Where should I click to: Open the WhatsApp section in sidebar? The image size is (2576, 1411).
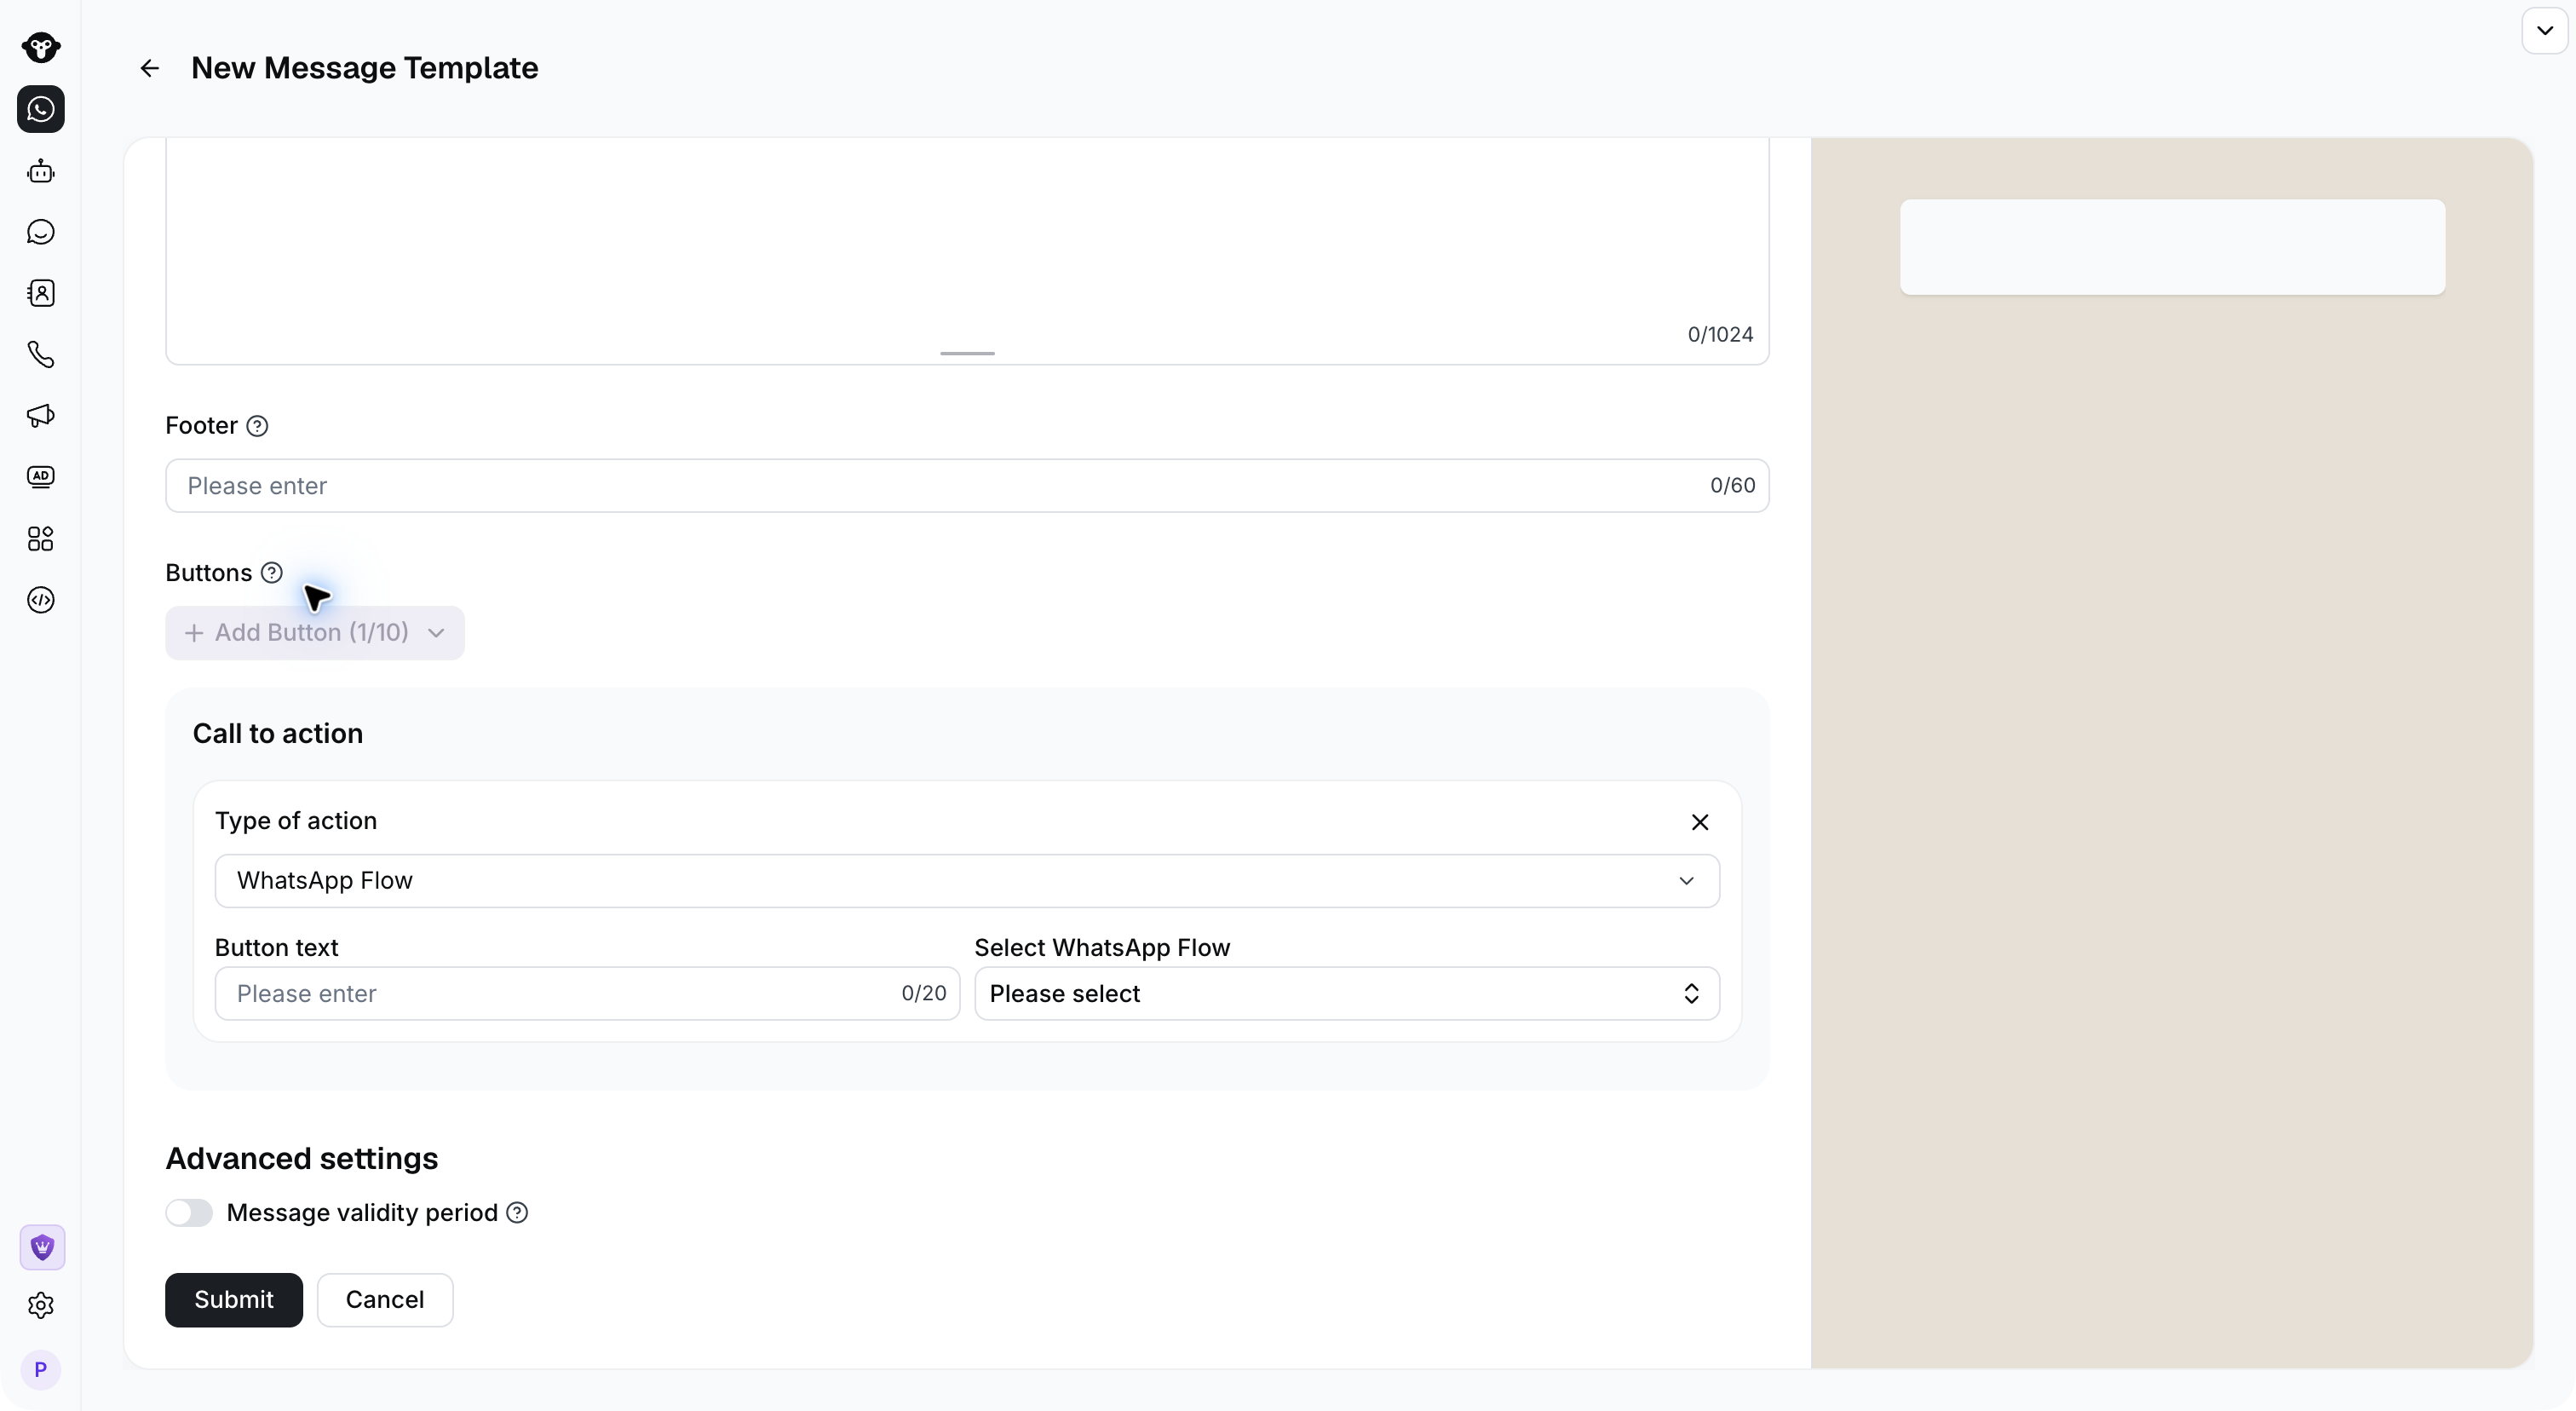pos(41,109)
